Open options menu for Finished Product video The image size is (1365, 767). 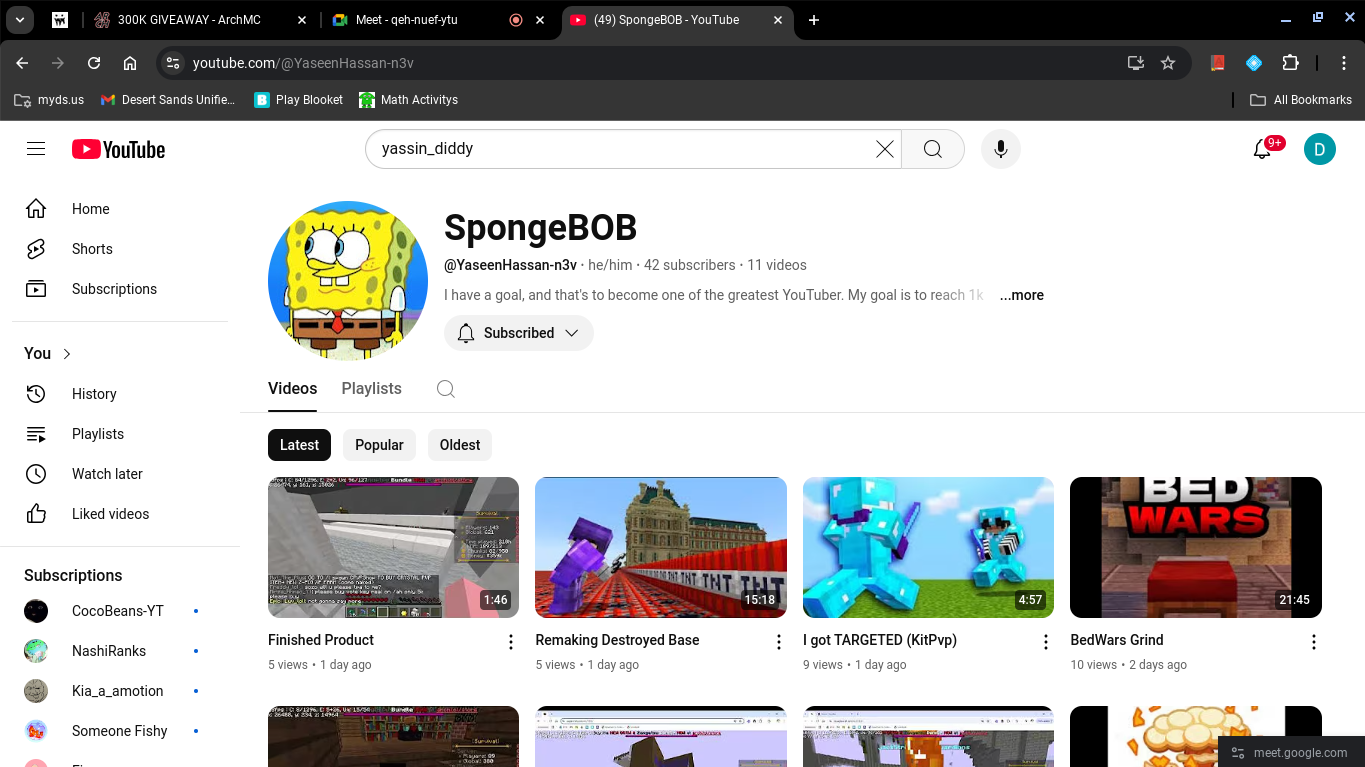(511, 642)
